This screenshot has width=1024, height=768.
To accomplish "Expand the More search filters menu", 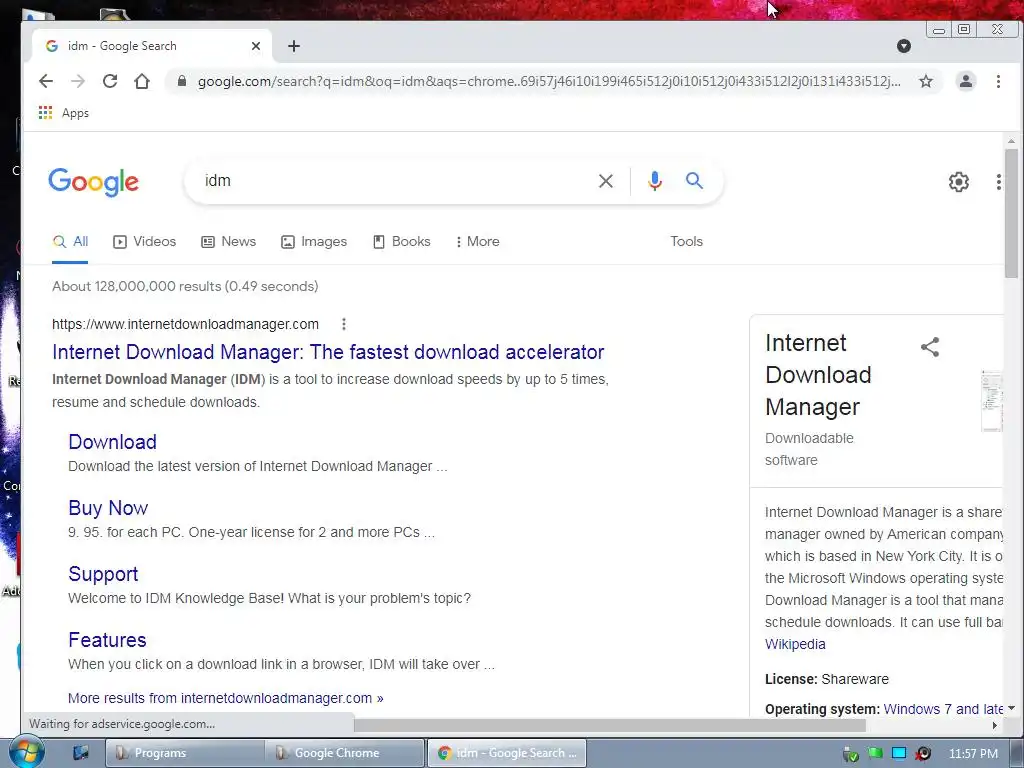I will coord(477,242).
